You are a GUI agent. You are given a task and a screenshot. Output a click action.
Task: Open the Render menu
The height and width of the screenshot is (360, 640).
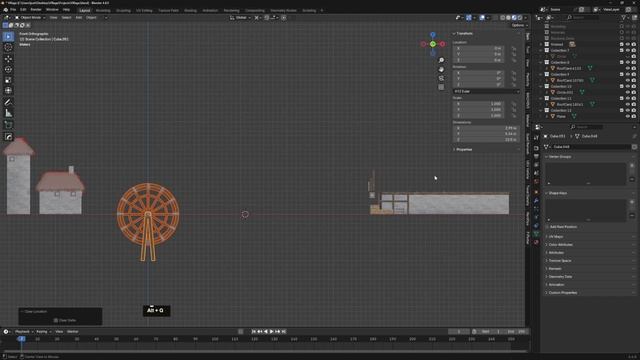[x=36, y=9]
